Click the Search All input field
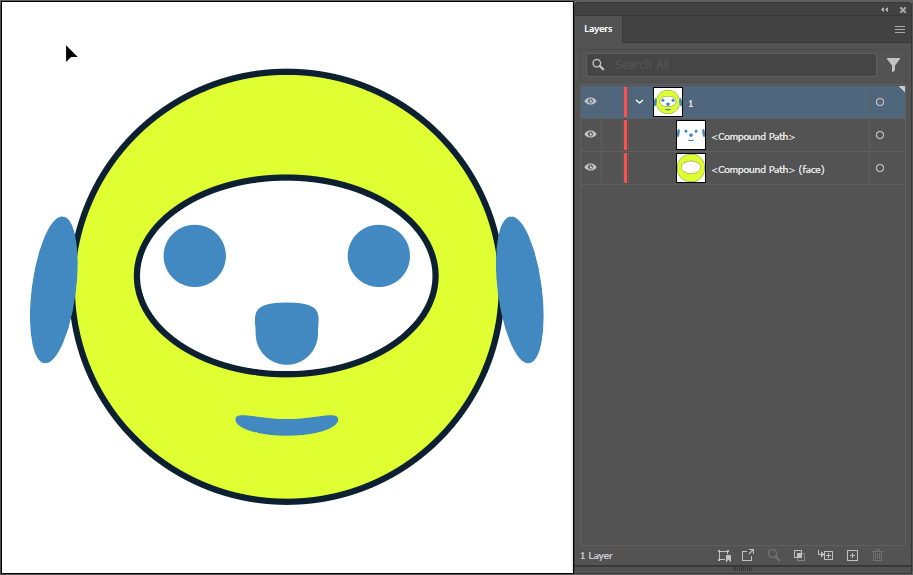 point(731,65)
